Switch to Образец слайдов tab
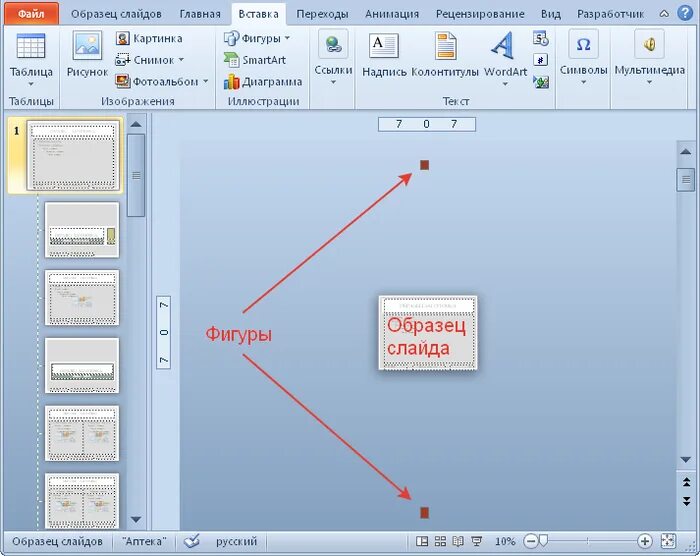This screenshot has height=556, width=700. 116,14
